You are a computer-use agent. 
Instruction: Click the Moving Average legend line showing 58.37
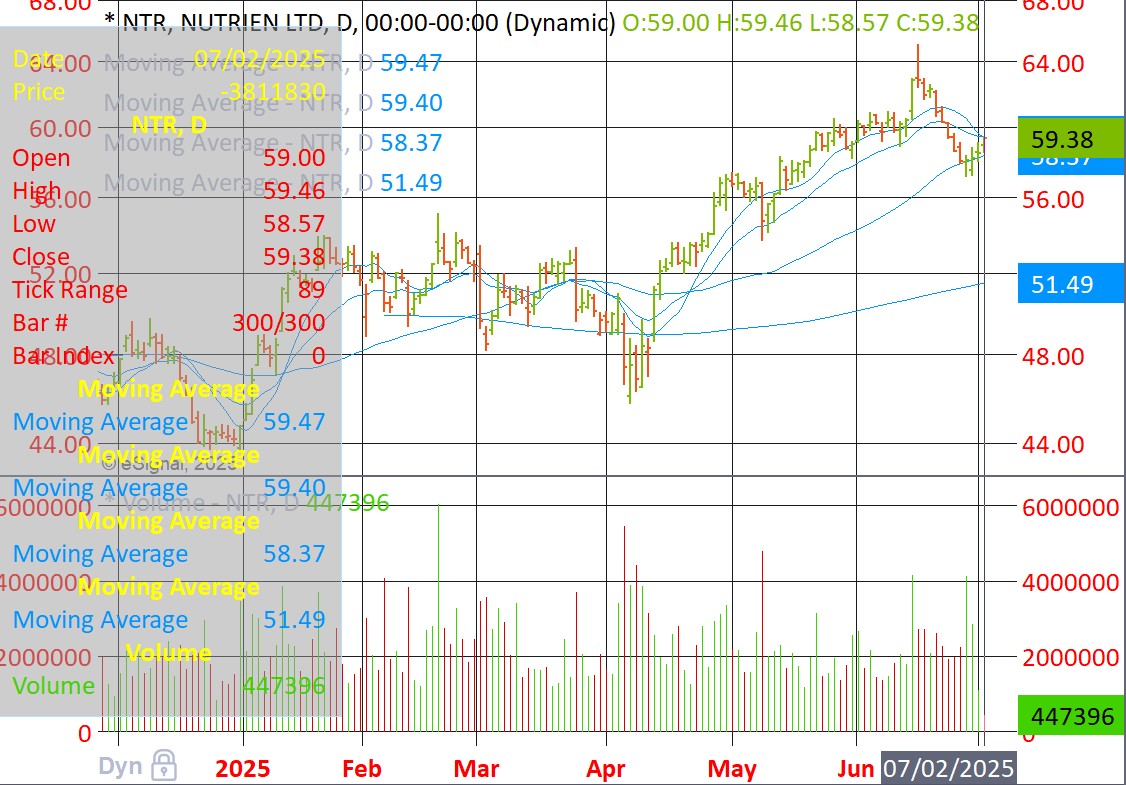(x=273, y=142)
